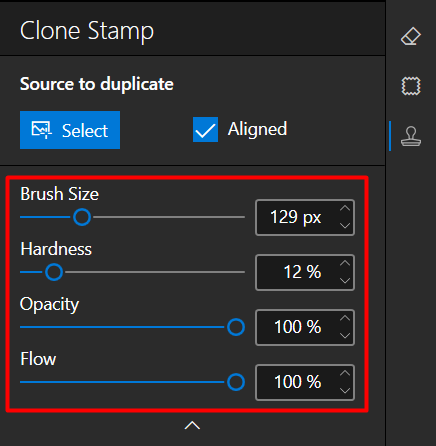Click the 12 % hardness field
This screenshot has width=436, height=446.
[x=305, y=272]
